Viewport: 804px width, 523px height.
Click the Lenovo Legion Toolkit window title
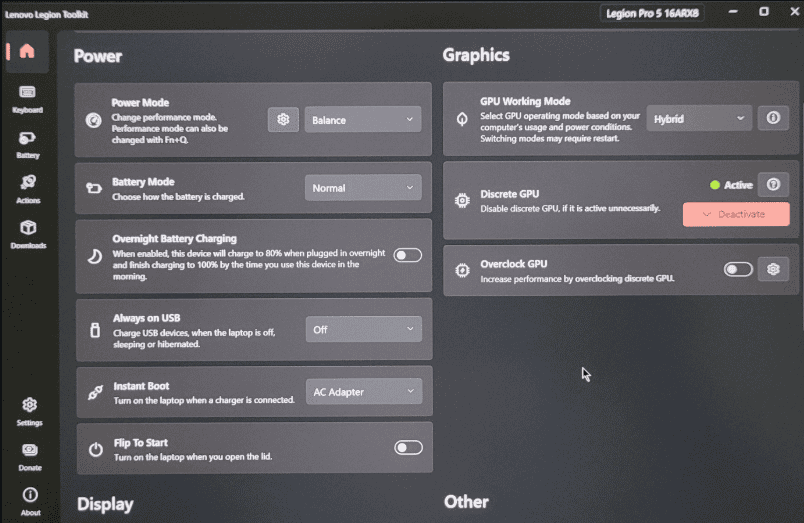(x=47, y=14)
